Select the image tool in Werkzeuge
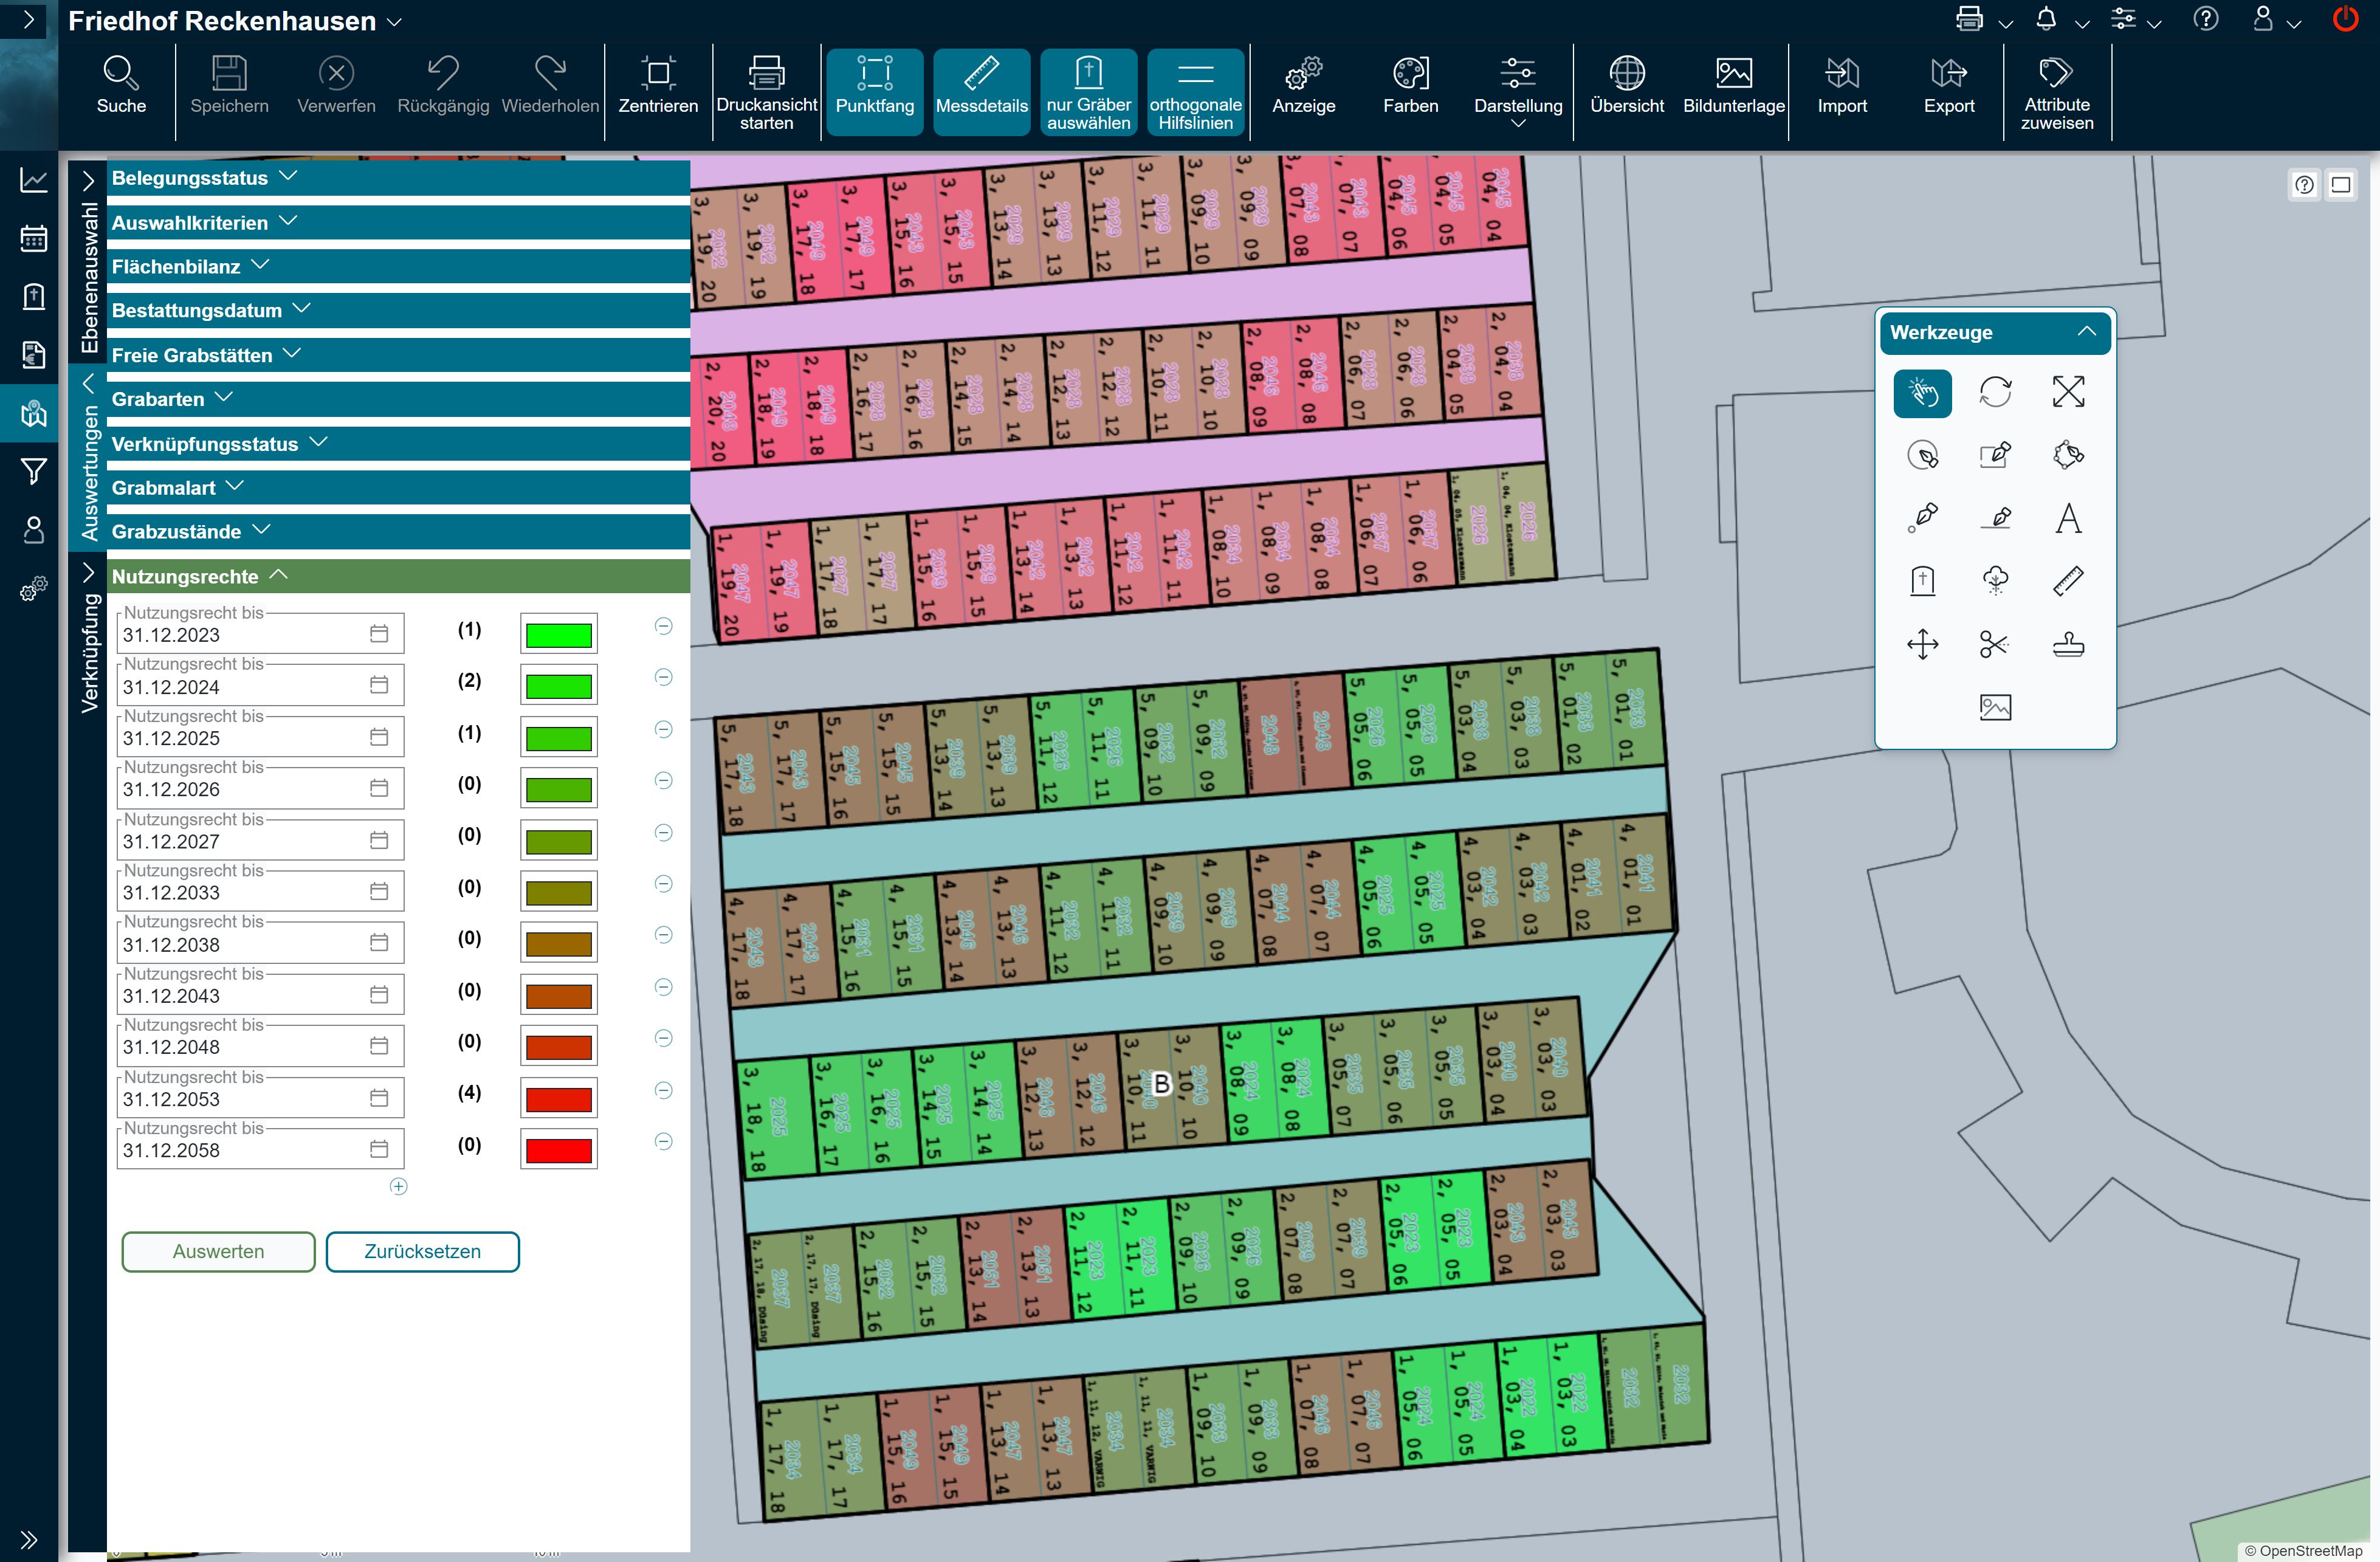 click(x=1994, y=708)
